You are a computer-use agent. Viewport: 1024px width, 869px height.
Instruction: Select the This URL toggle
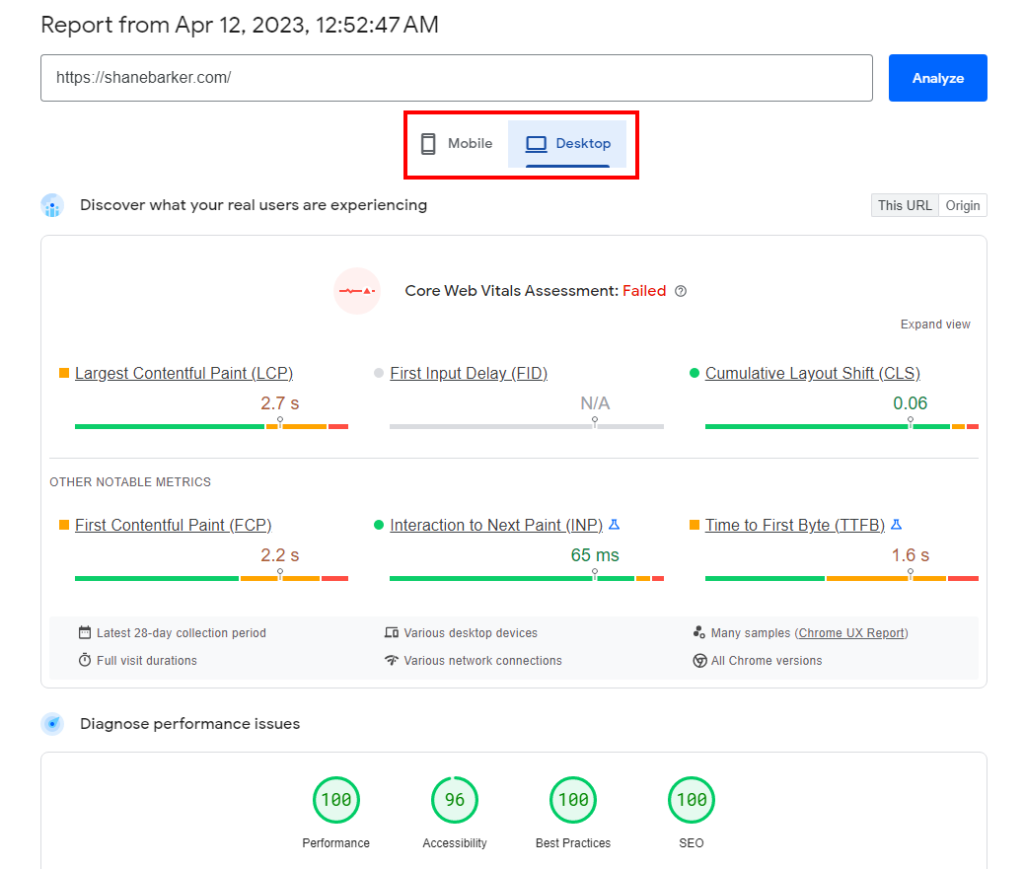pos(904,206)
